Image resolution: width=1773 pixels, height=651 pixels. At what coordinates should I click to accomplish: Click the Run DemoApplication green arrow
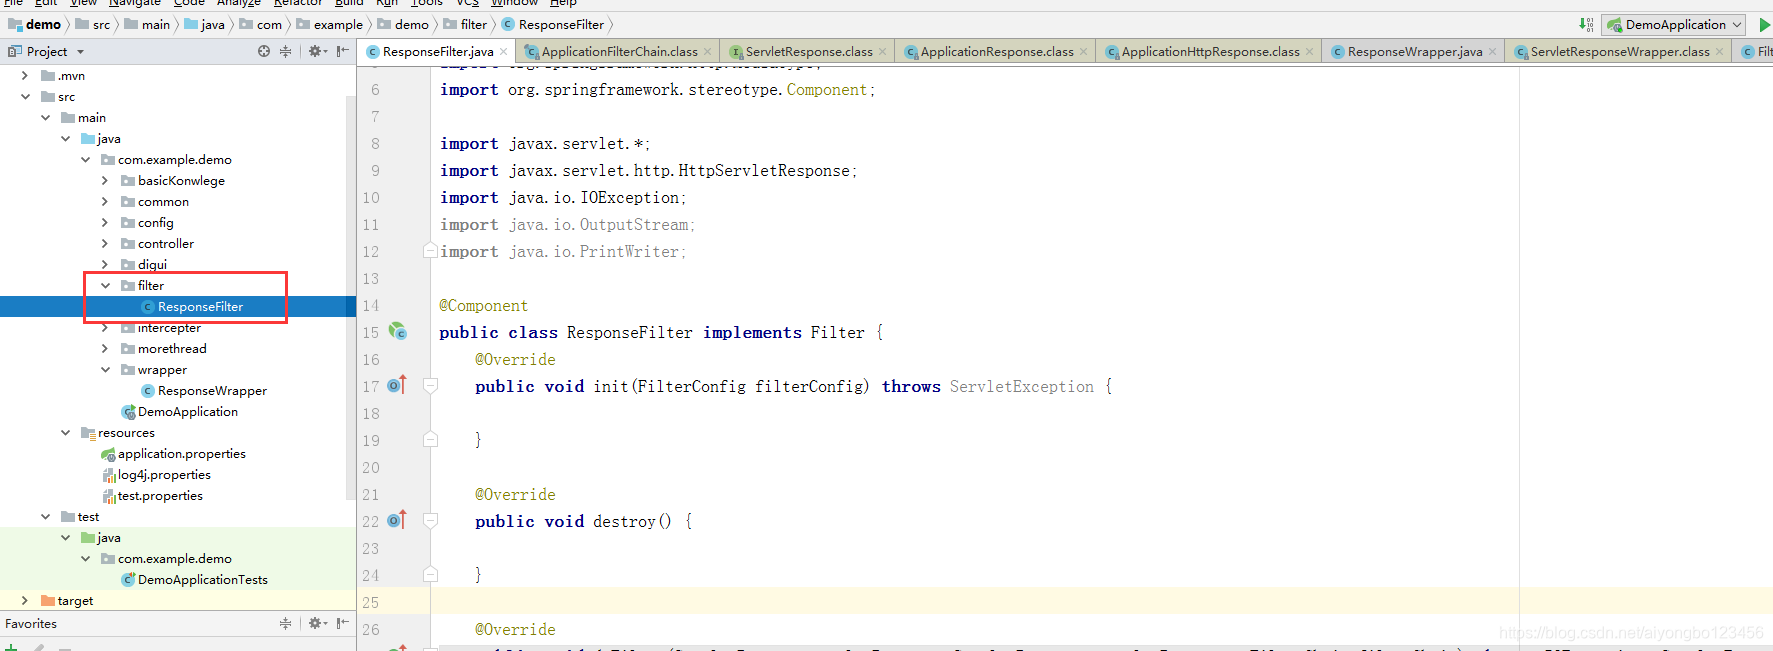tap(1765, 25)
